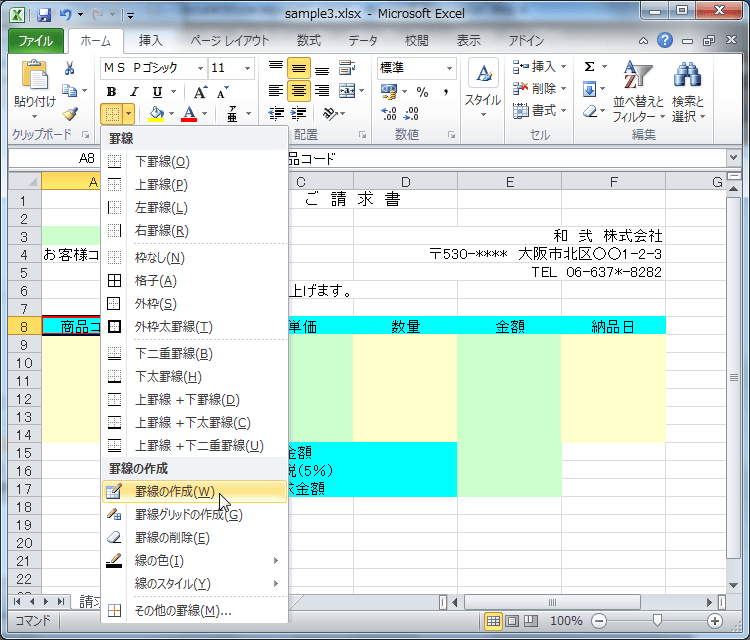Expand the 線の色 submenu arrow
The image size is (750, 640).
276,560
